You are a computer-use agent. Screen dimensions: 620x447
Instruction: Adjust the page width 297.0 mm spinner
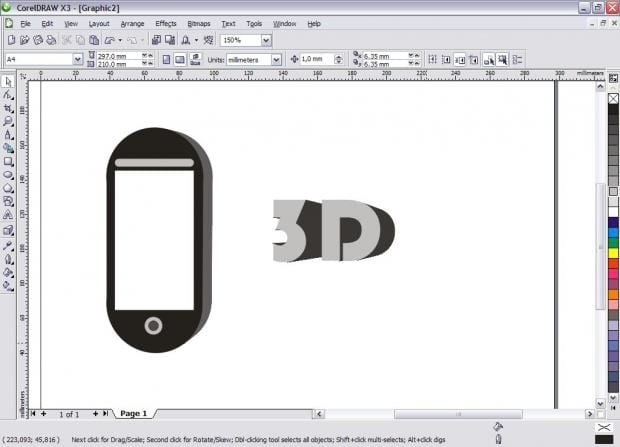coord(147,56)
